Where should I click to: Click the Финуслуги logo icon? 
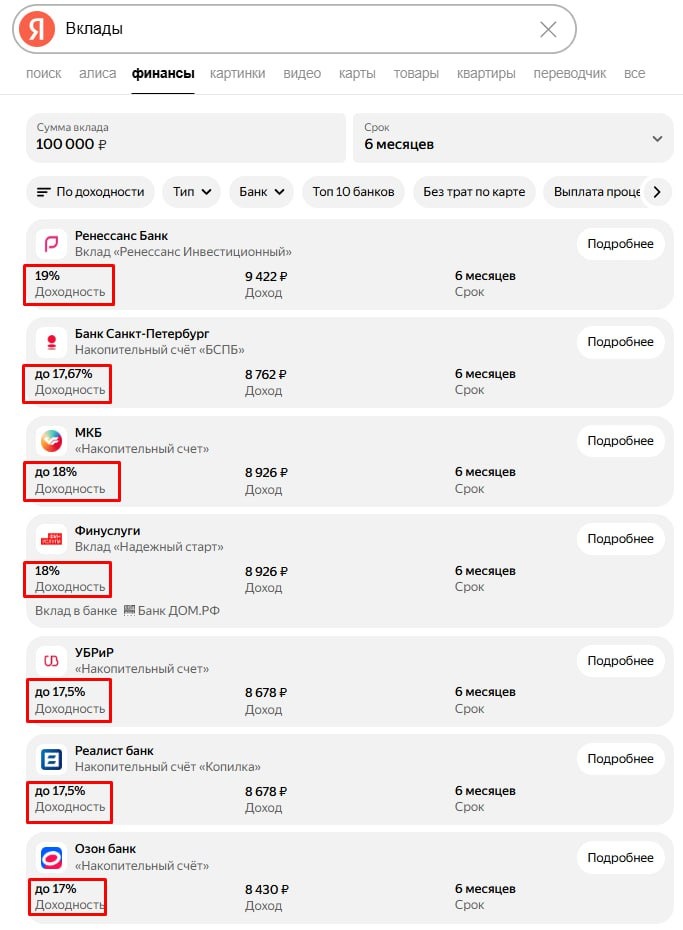pyautogui.click(x=51, y=539)
